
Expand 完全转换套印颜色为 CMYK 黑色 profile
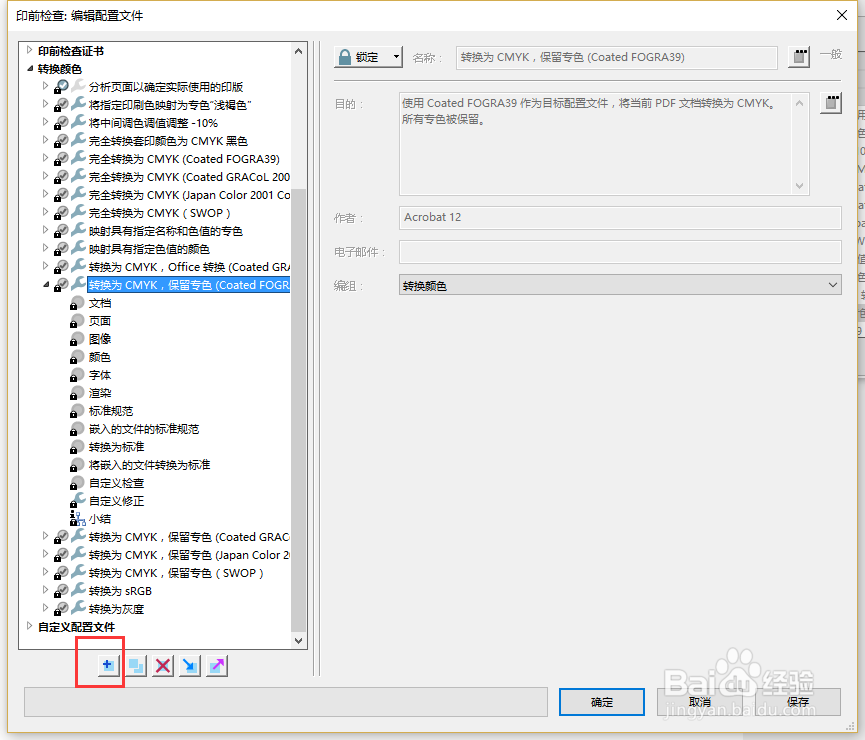pyautogui.click(x=46, y=140)
